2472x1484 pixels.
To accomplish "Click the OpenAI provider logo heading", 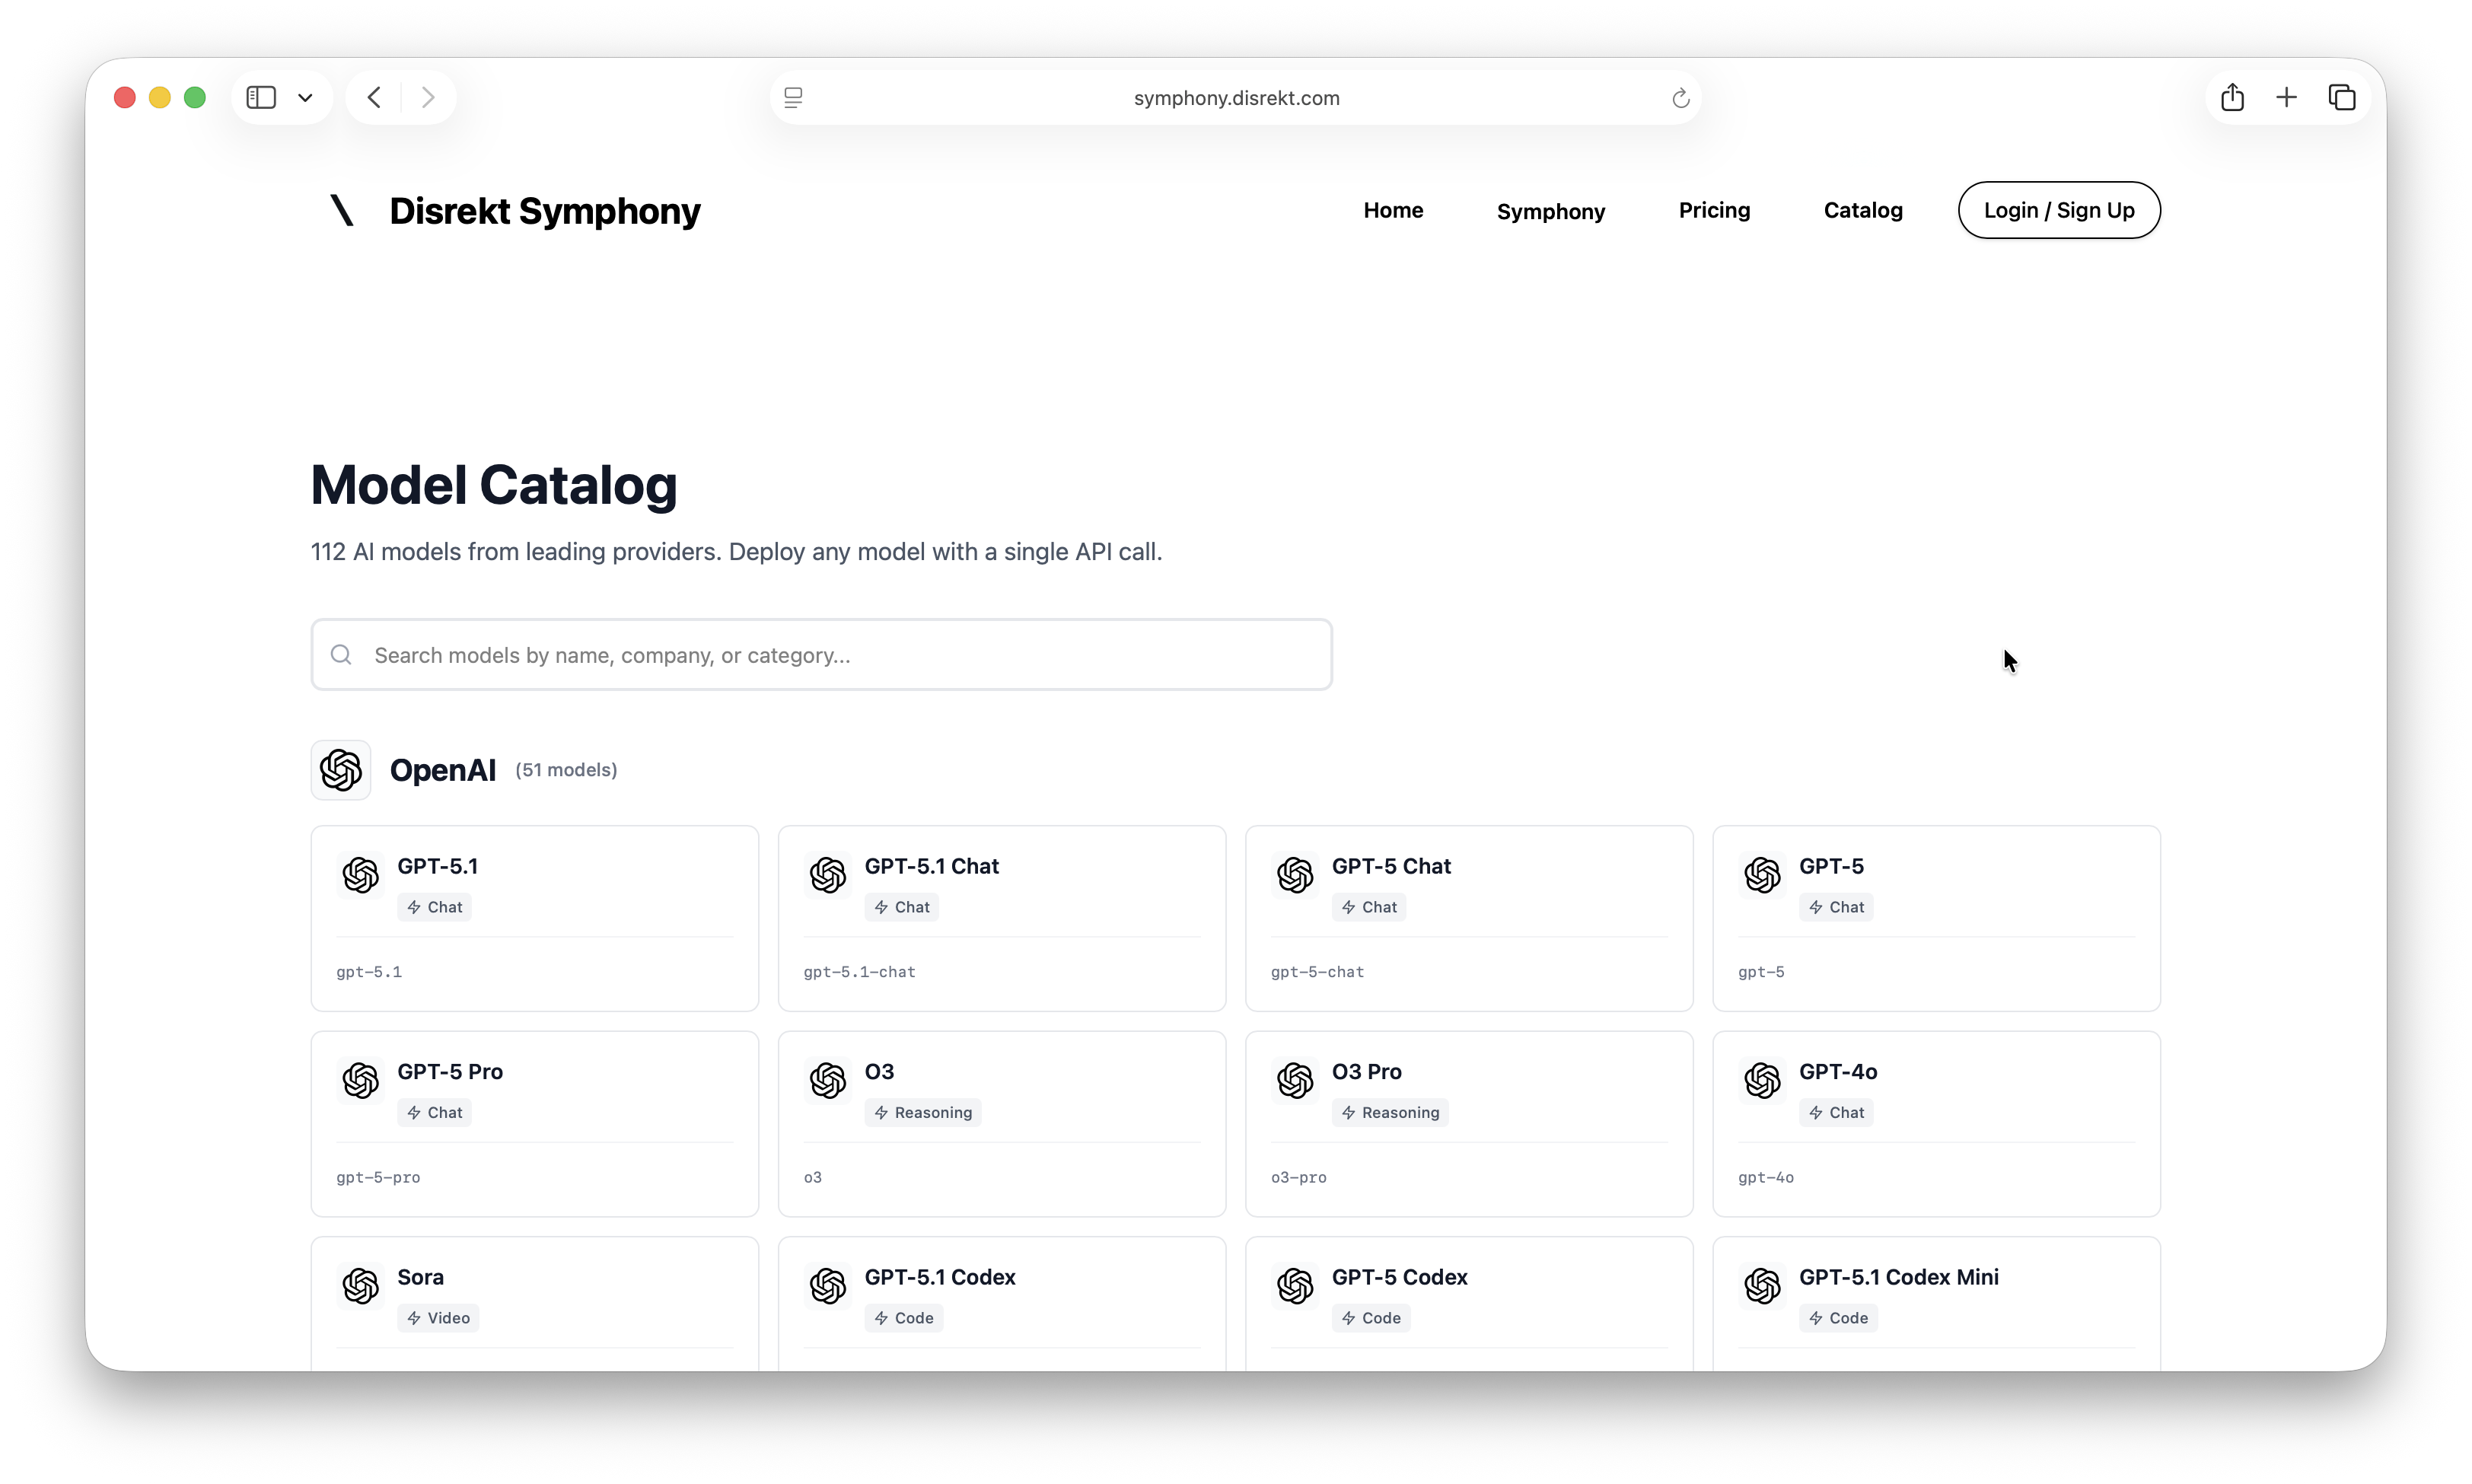I will tap(341, 770).
